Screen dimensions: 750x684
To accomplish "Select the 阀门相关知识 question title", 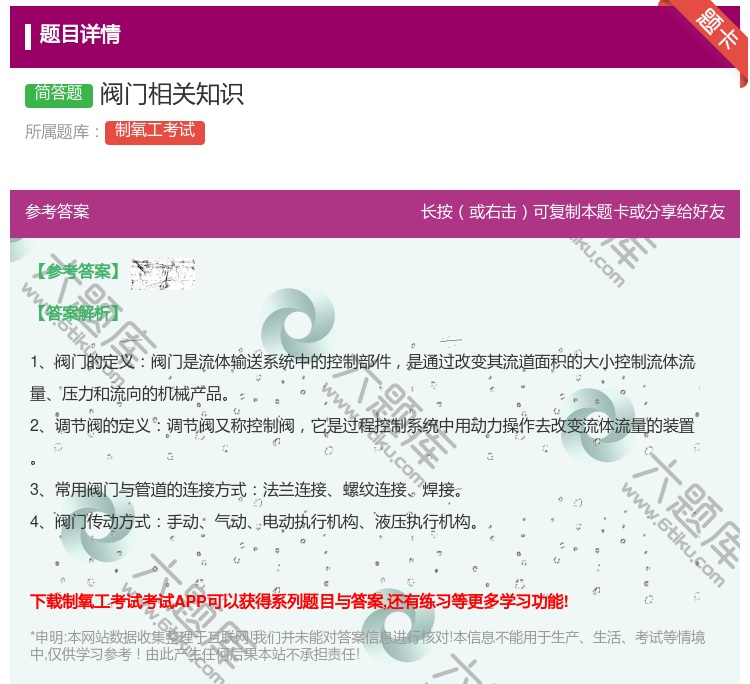I will (172, 94).
